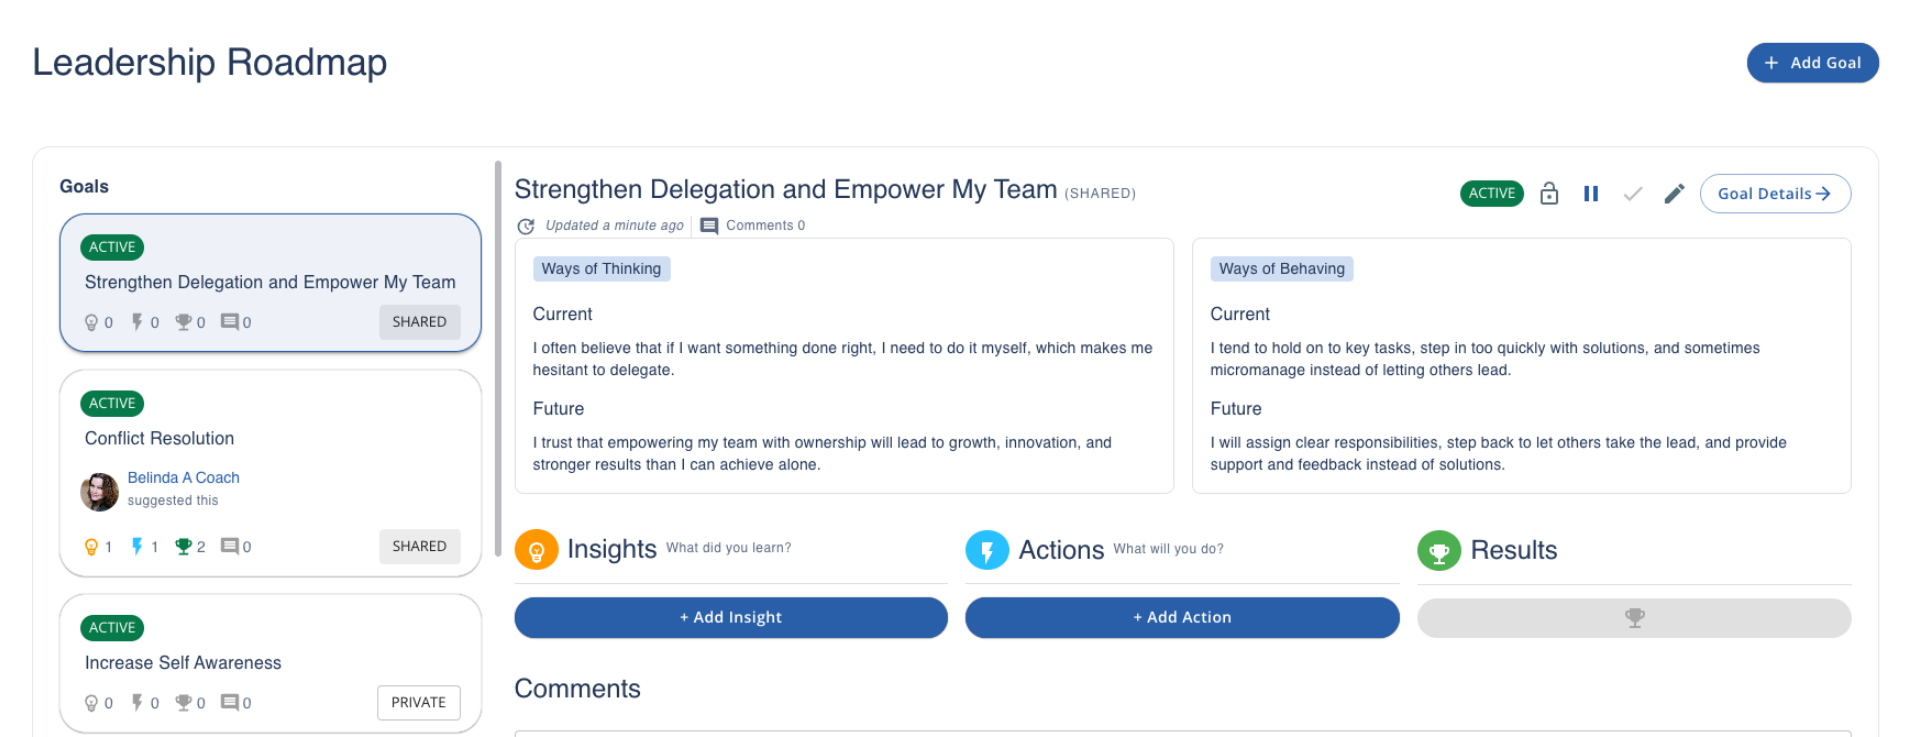Click the orange Insights lightbulb icon
Image resolution: width=1918 pixels, height=737 pixels.
pyautogui.click(x=536, y=550)
